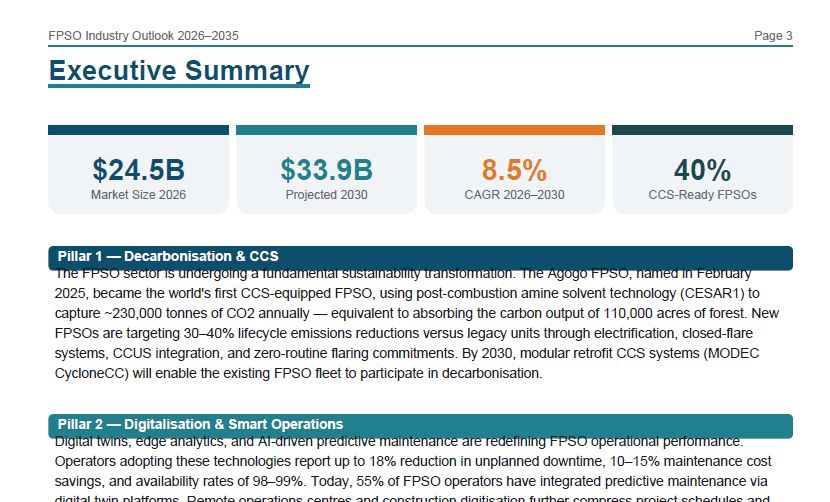Click the Page 3 label in header
The height and width of the screenshot is (502, 830).
773,35
